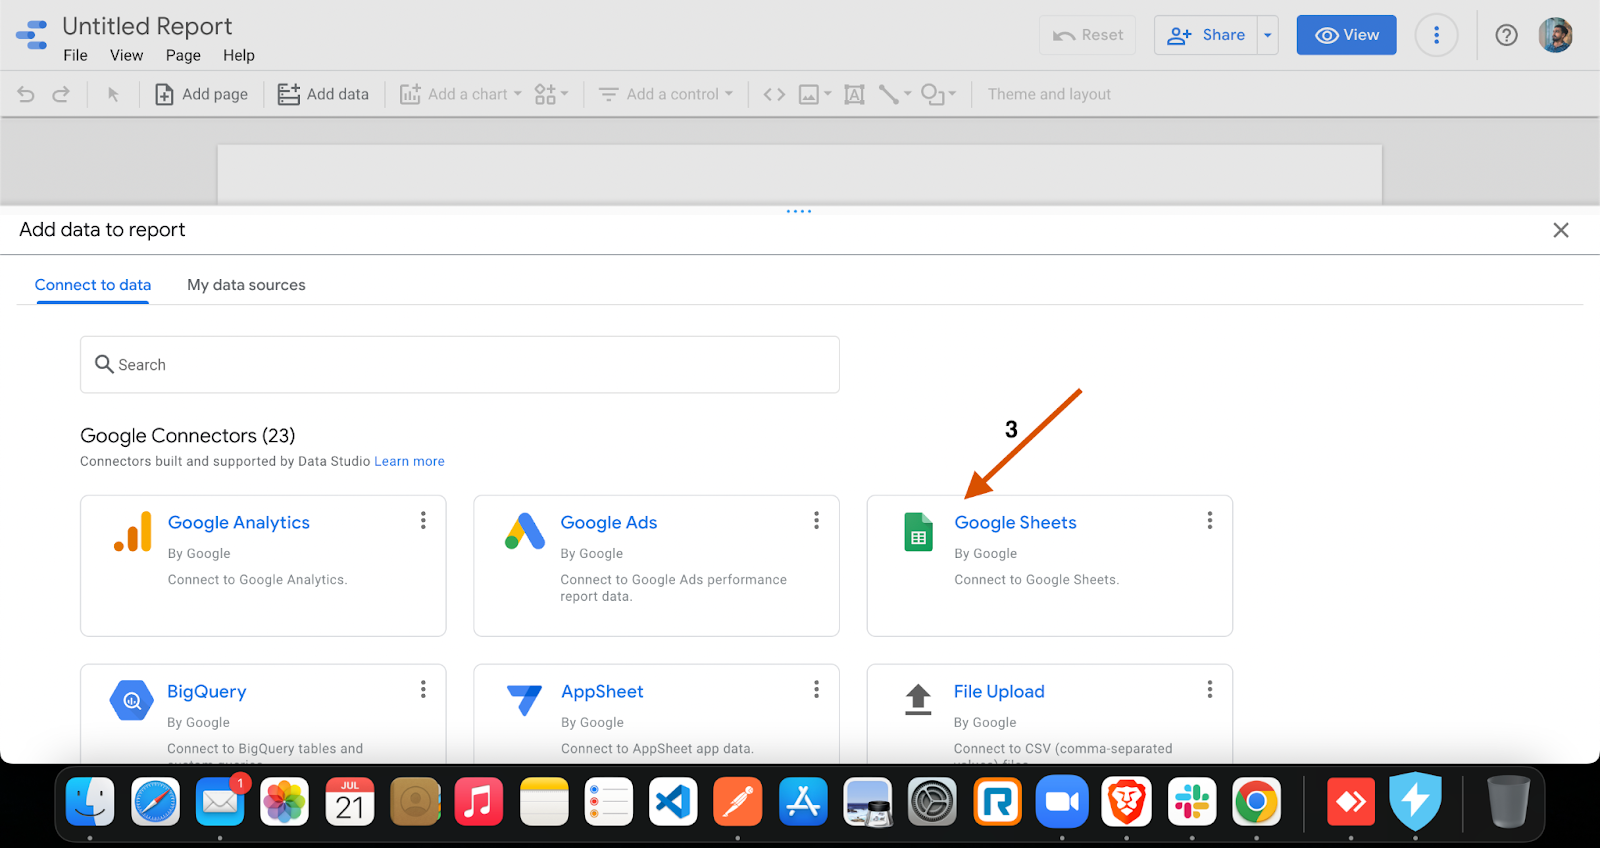
Task: Select the BigQuery connector title
Action: [x=206, y=691]
